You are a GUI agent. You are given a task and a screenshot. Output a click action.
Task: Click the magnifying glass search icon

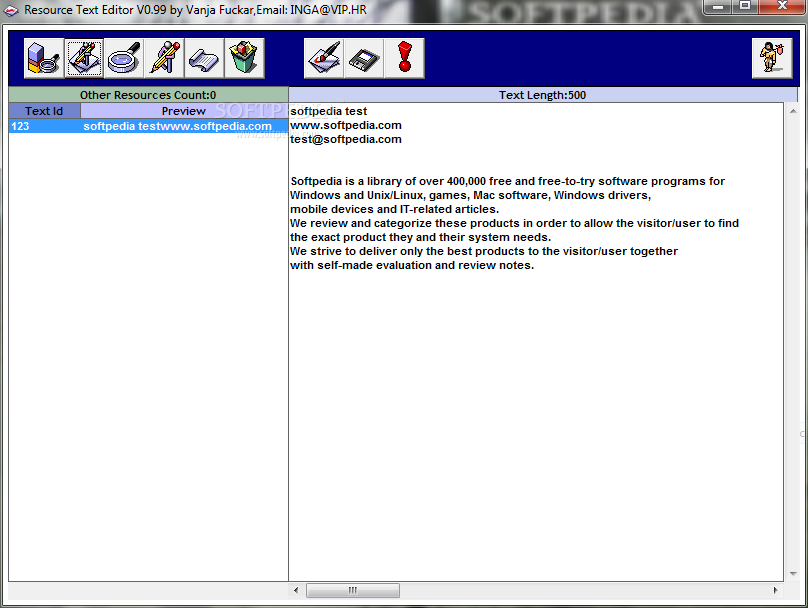click(x=124, y=58)
